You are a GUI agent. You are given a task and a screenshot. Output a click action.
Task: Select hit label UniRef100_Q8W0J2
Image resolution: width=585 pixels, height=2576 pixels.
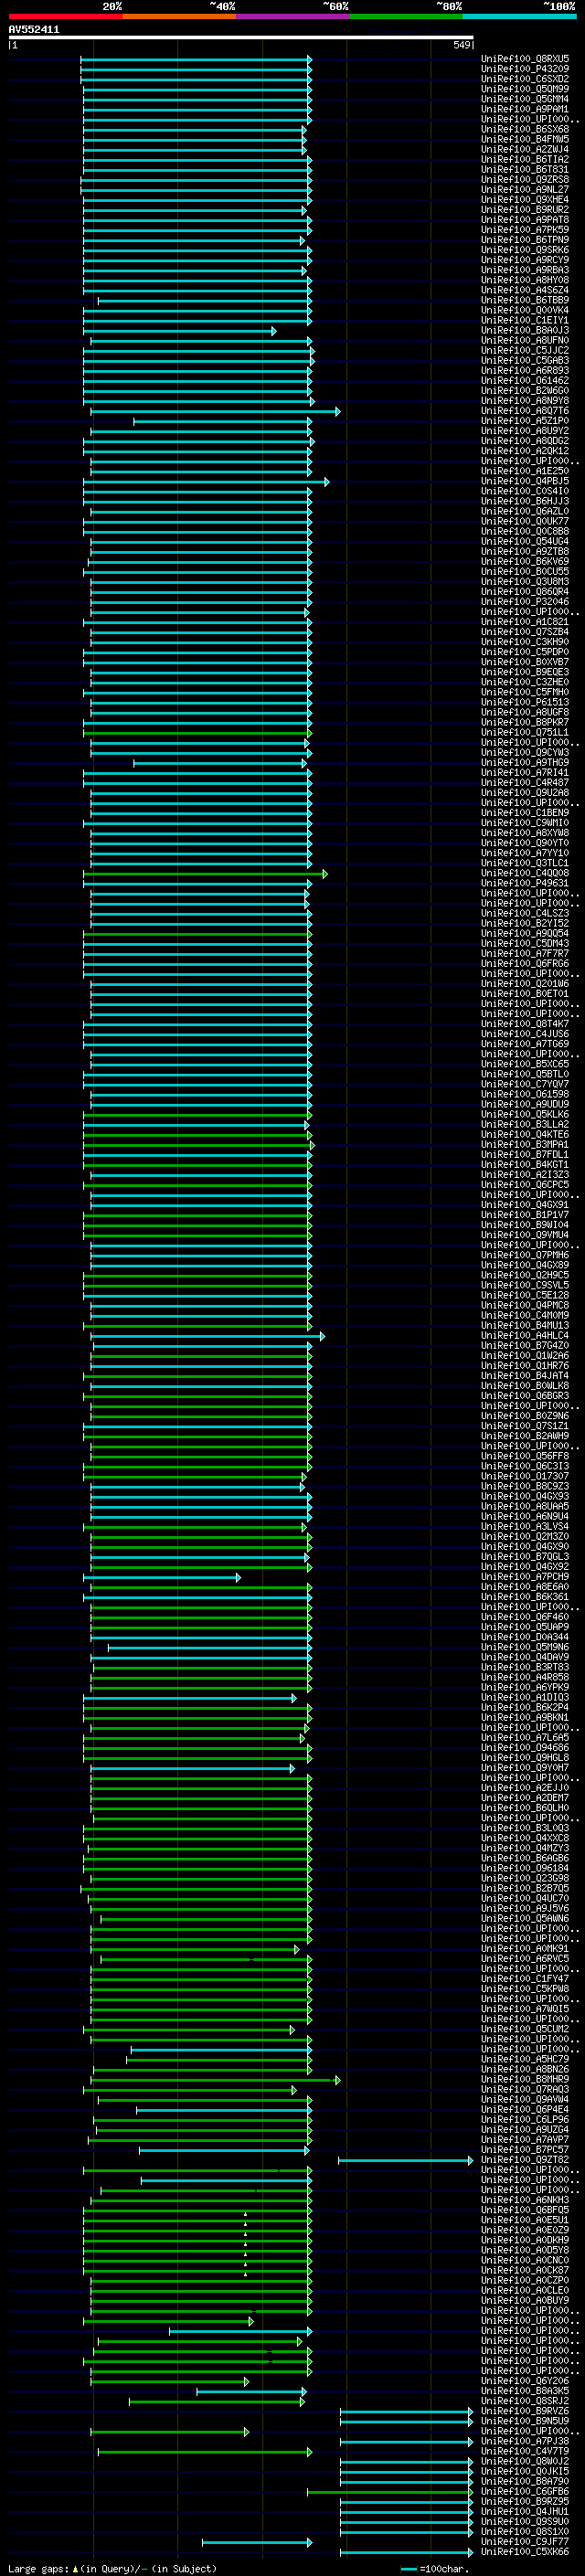tap(525, 2461)
